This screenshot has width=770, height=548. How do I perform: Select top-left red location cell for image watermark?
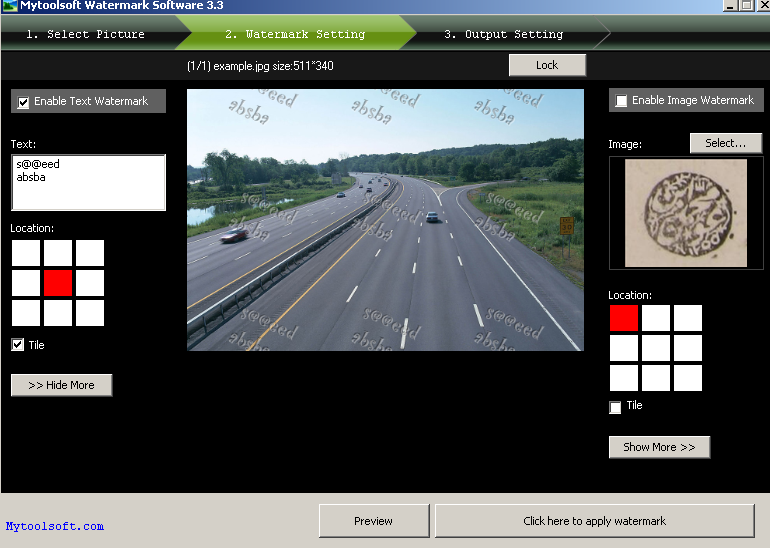tap(624, 318)
